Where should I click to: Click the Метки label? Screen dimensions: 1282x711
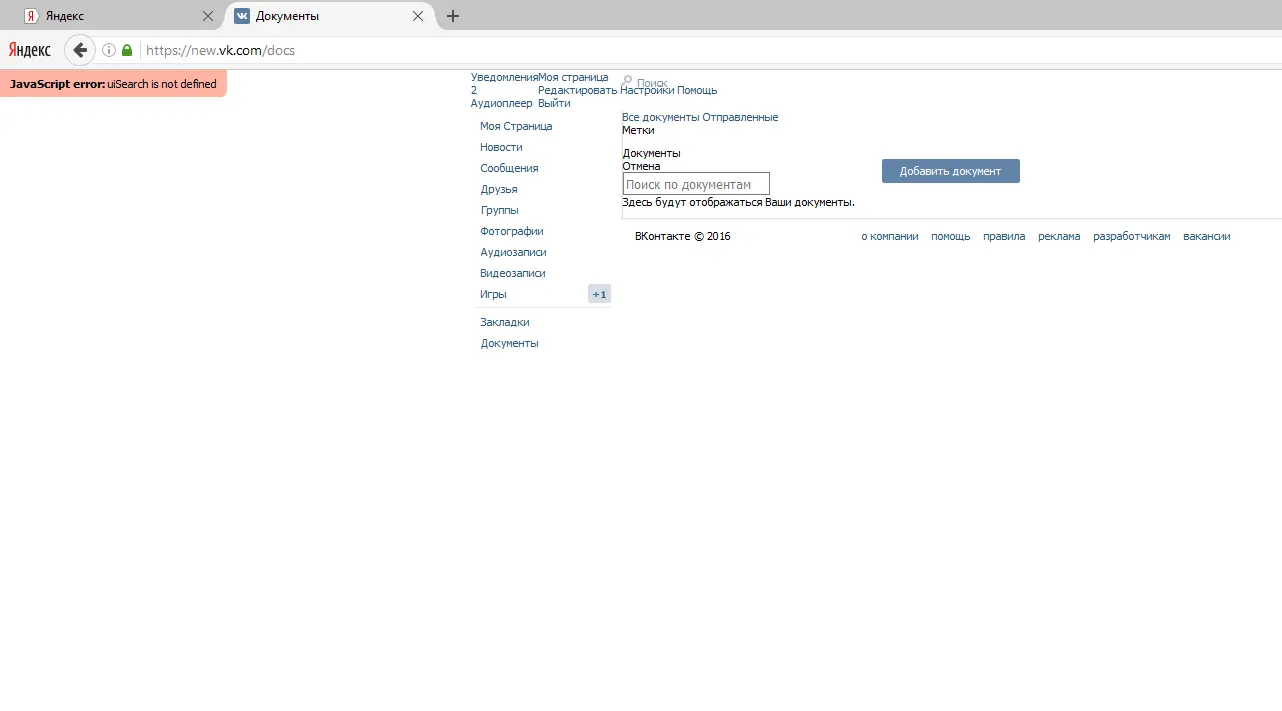[x=638, y=130]
